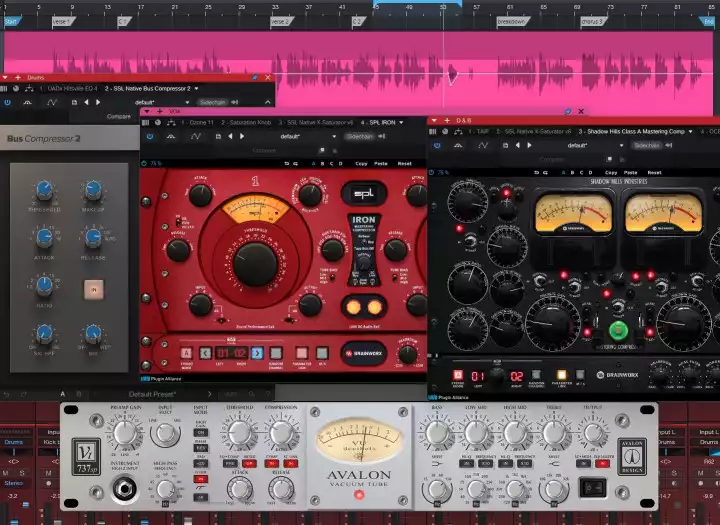Click Paste in SPL IRON toolbar
This screenshot has height=525, width=720.
[x=381, y=164]
